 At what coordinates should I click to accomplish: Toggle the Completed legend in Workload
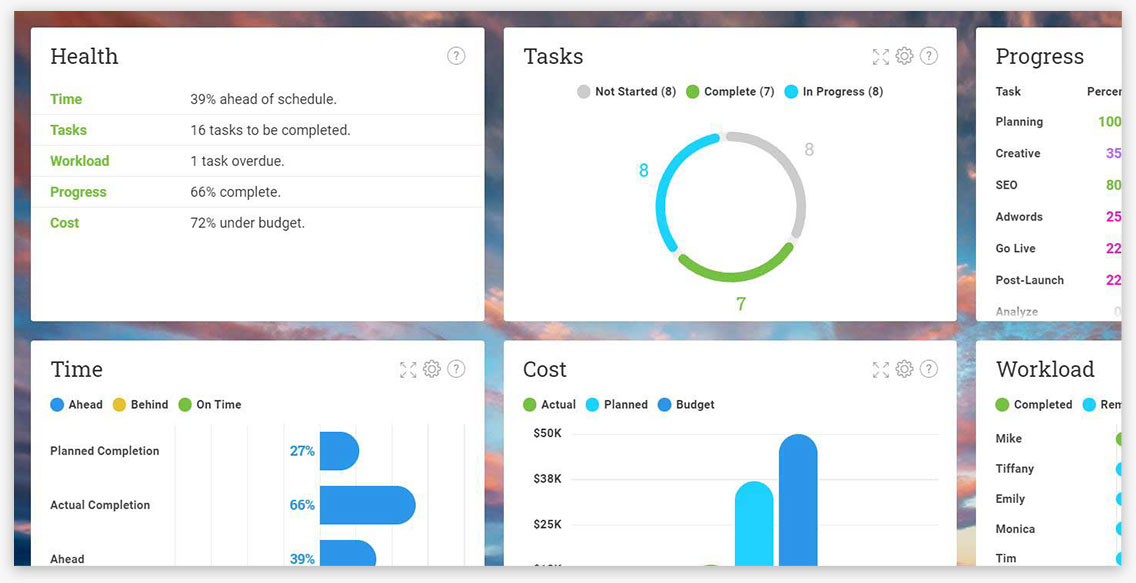(x=1034, y=404)
